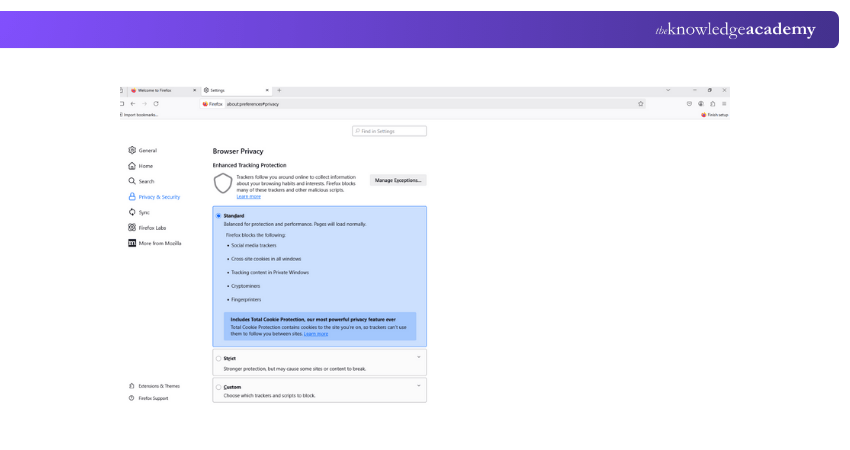Open the Extensions & Themes label

coord(159,386)
